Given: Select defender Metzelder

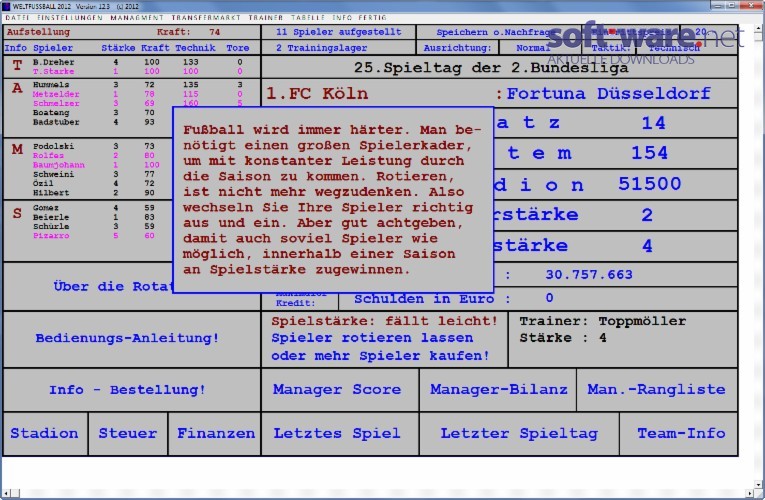Looking at the screenshot, I should click(56, 94).
